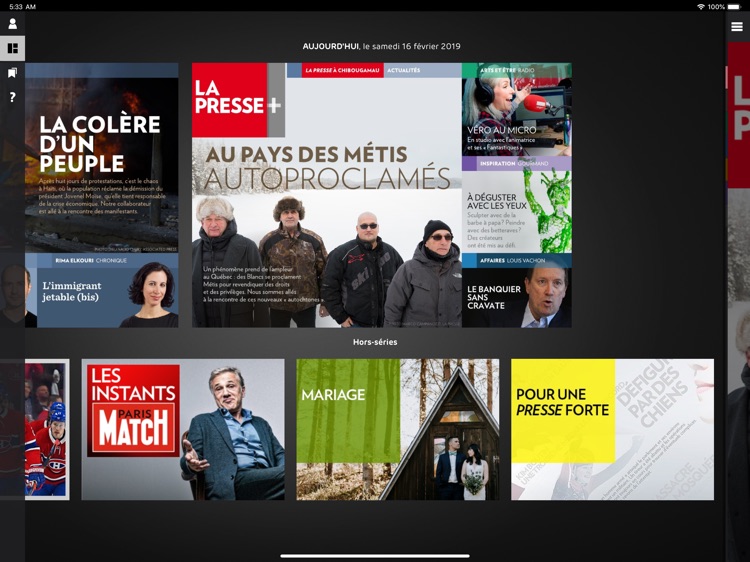Select 'Inspiration Gourmand' section label
Image resolution: width=750 pixels, height=562 pixels.
click(514, 164)
